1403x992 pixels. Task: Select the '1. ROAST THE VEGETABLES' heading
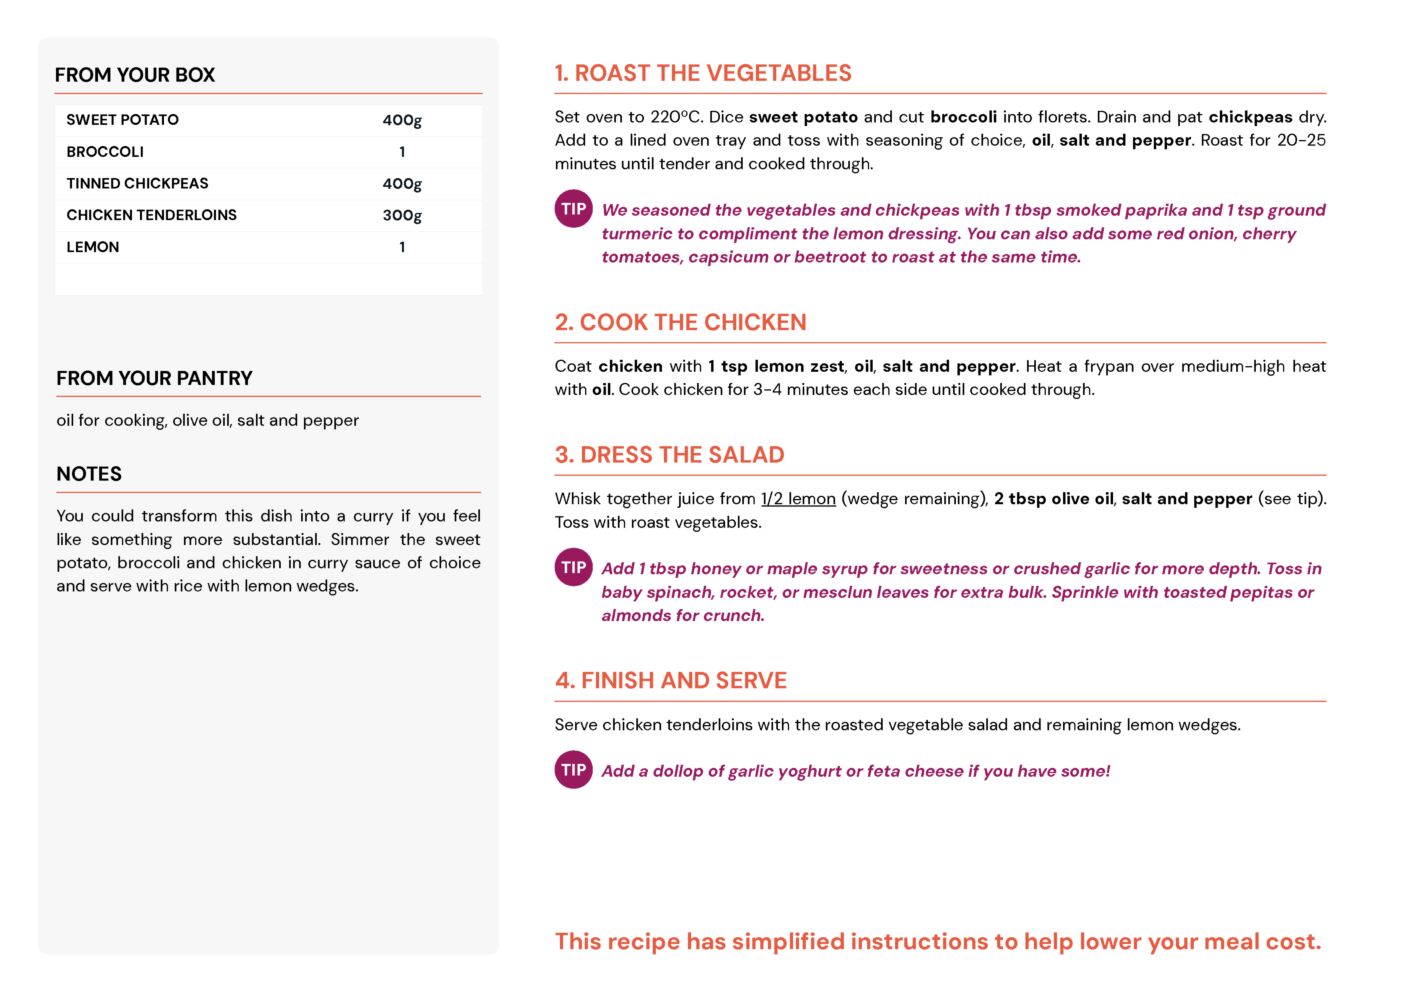click(x=703, y=73)
